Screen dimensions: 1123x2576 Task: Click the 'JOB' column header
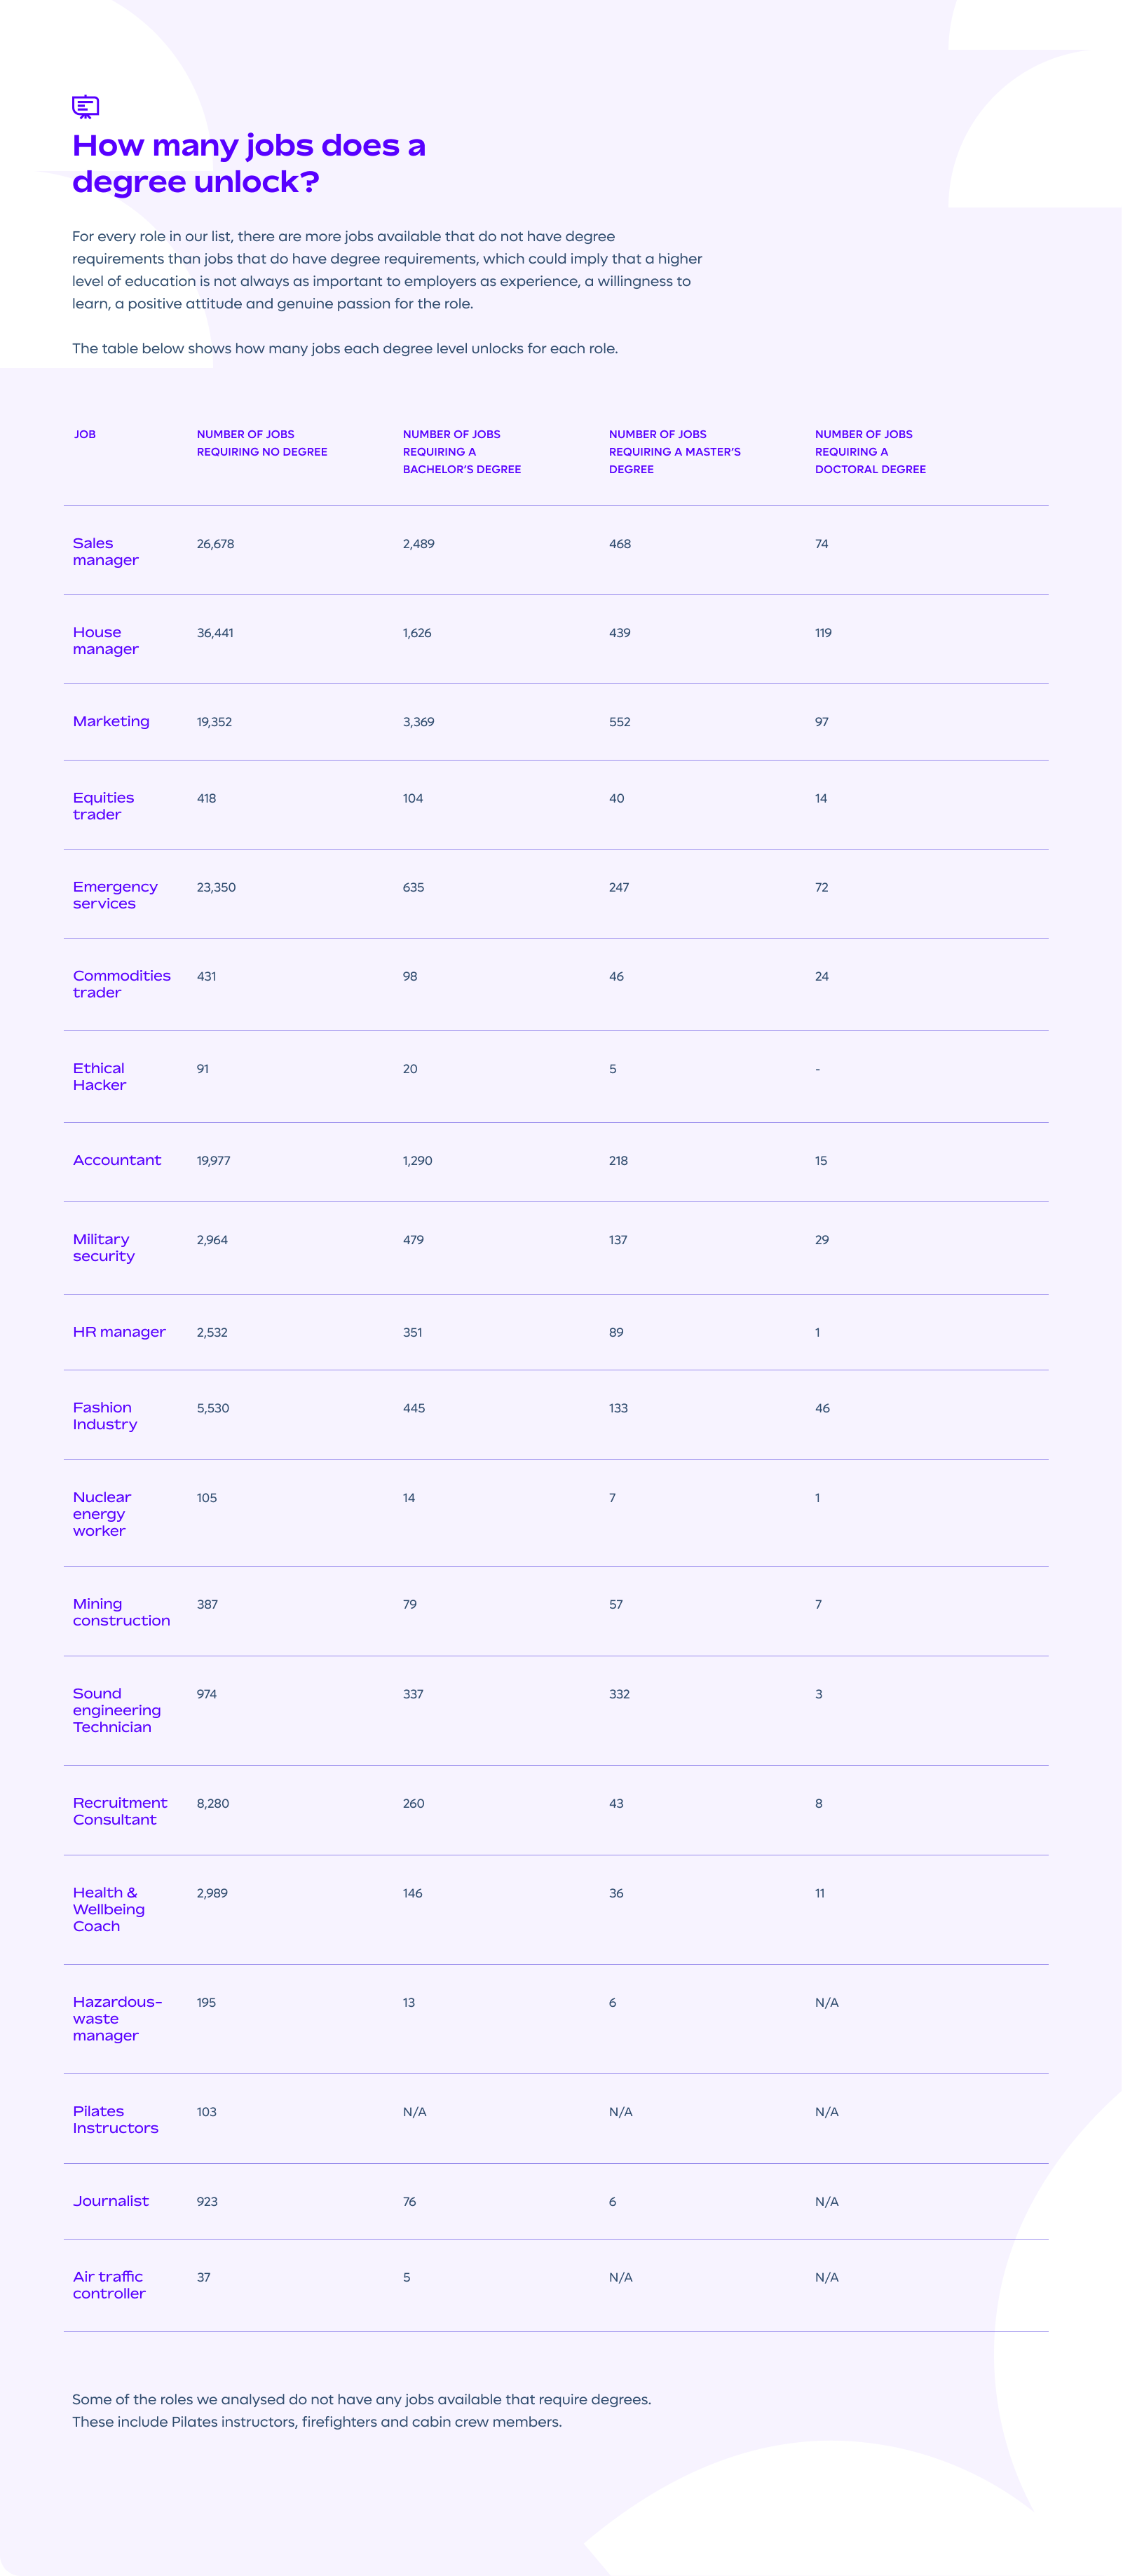pyautogui.click(x=85, y=434)
